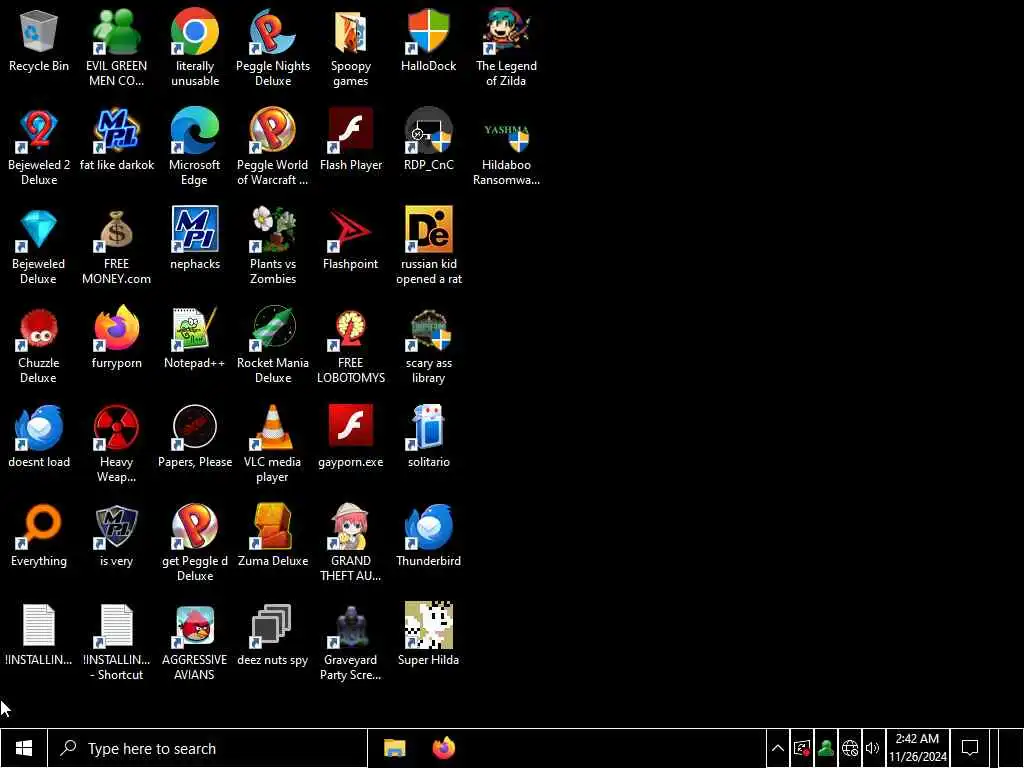Viewport: 1024px width, 768px height.
Task: Select the scary ass library icon
Action: (428, 345)
